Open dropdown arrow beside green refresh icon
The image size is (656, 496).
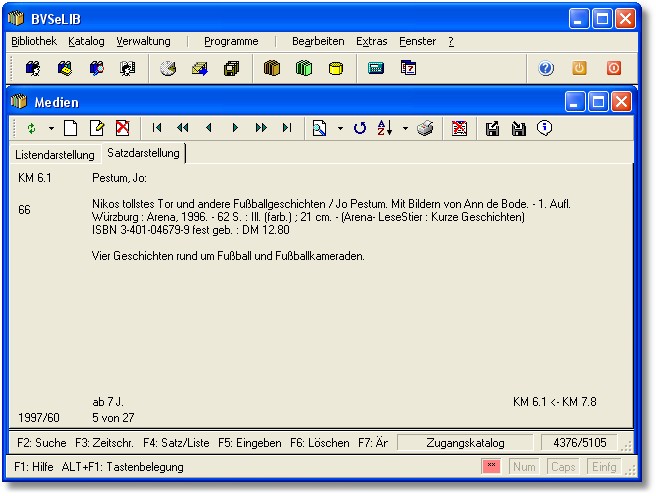coord(51,128)
